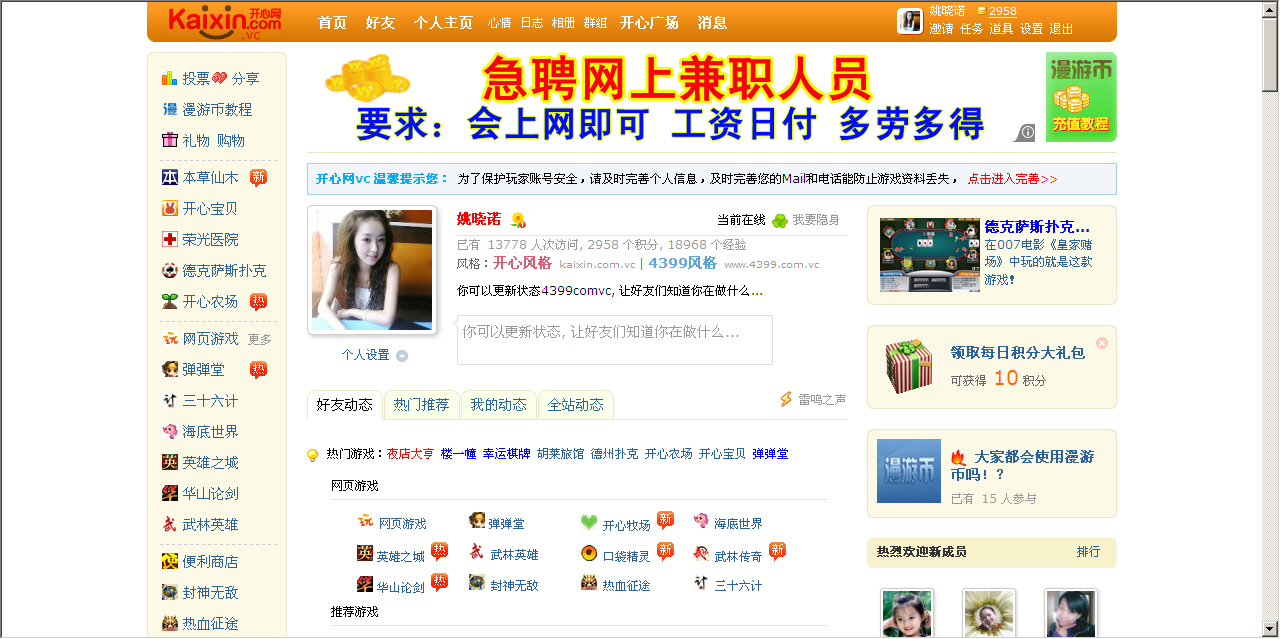Toggle invisible mode with 我要隐身

[x=816, y=220]
